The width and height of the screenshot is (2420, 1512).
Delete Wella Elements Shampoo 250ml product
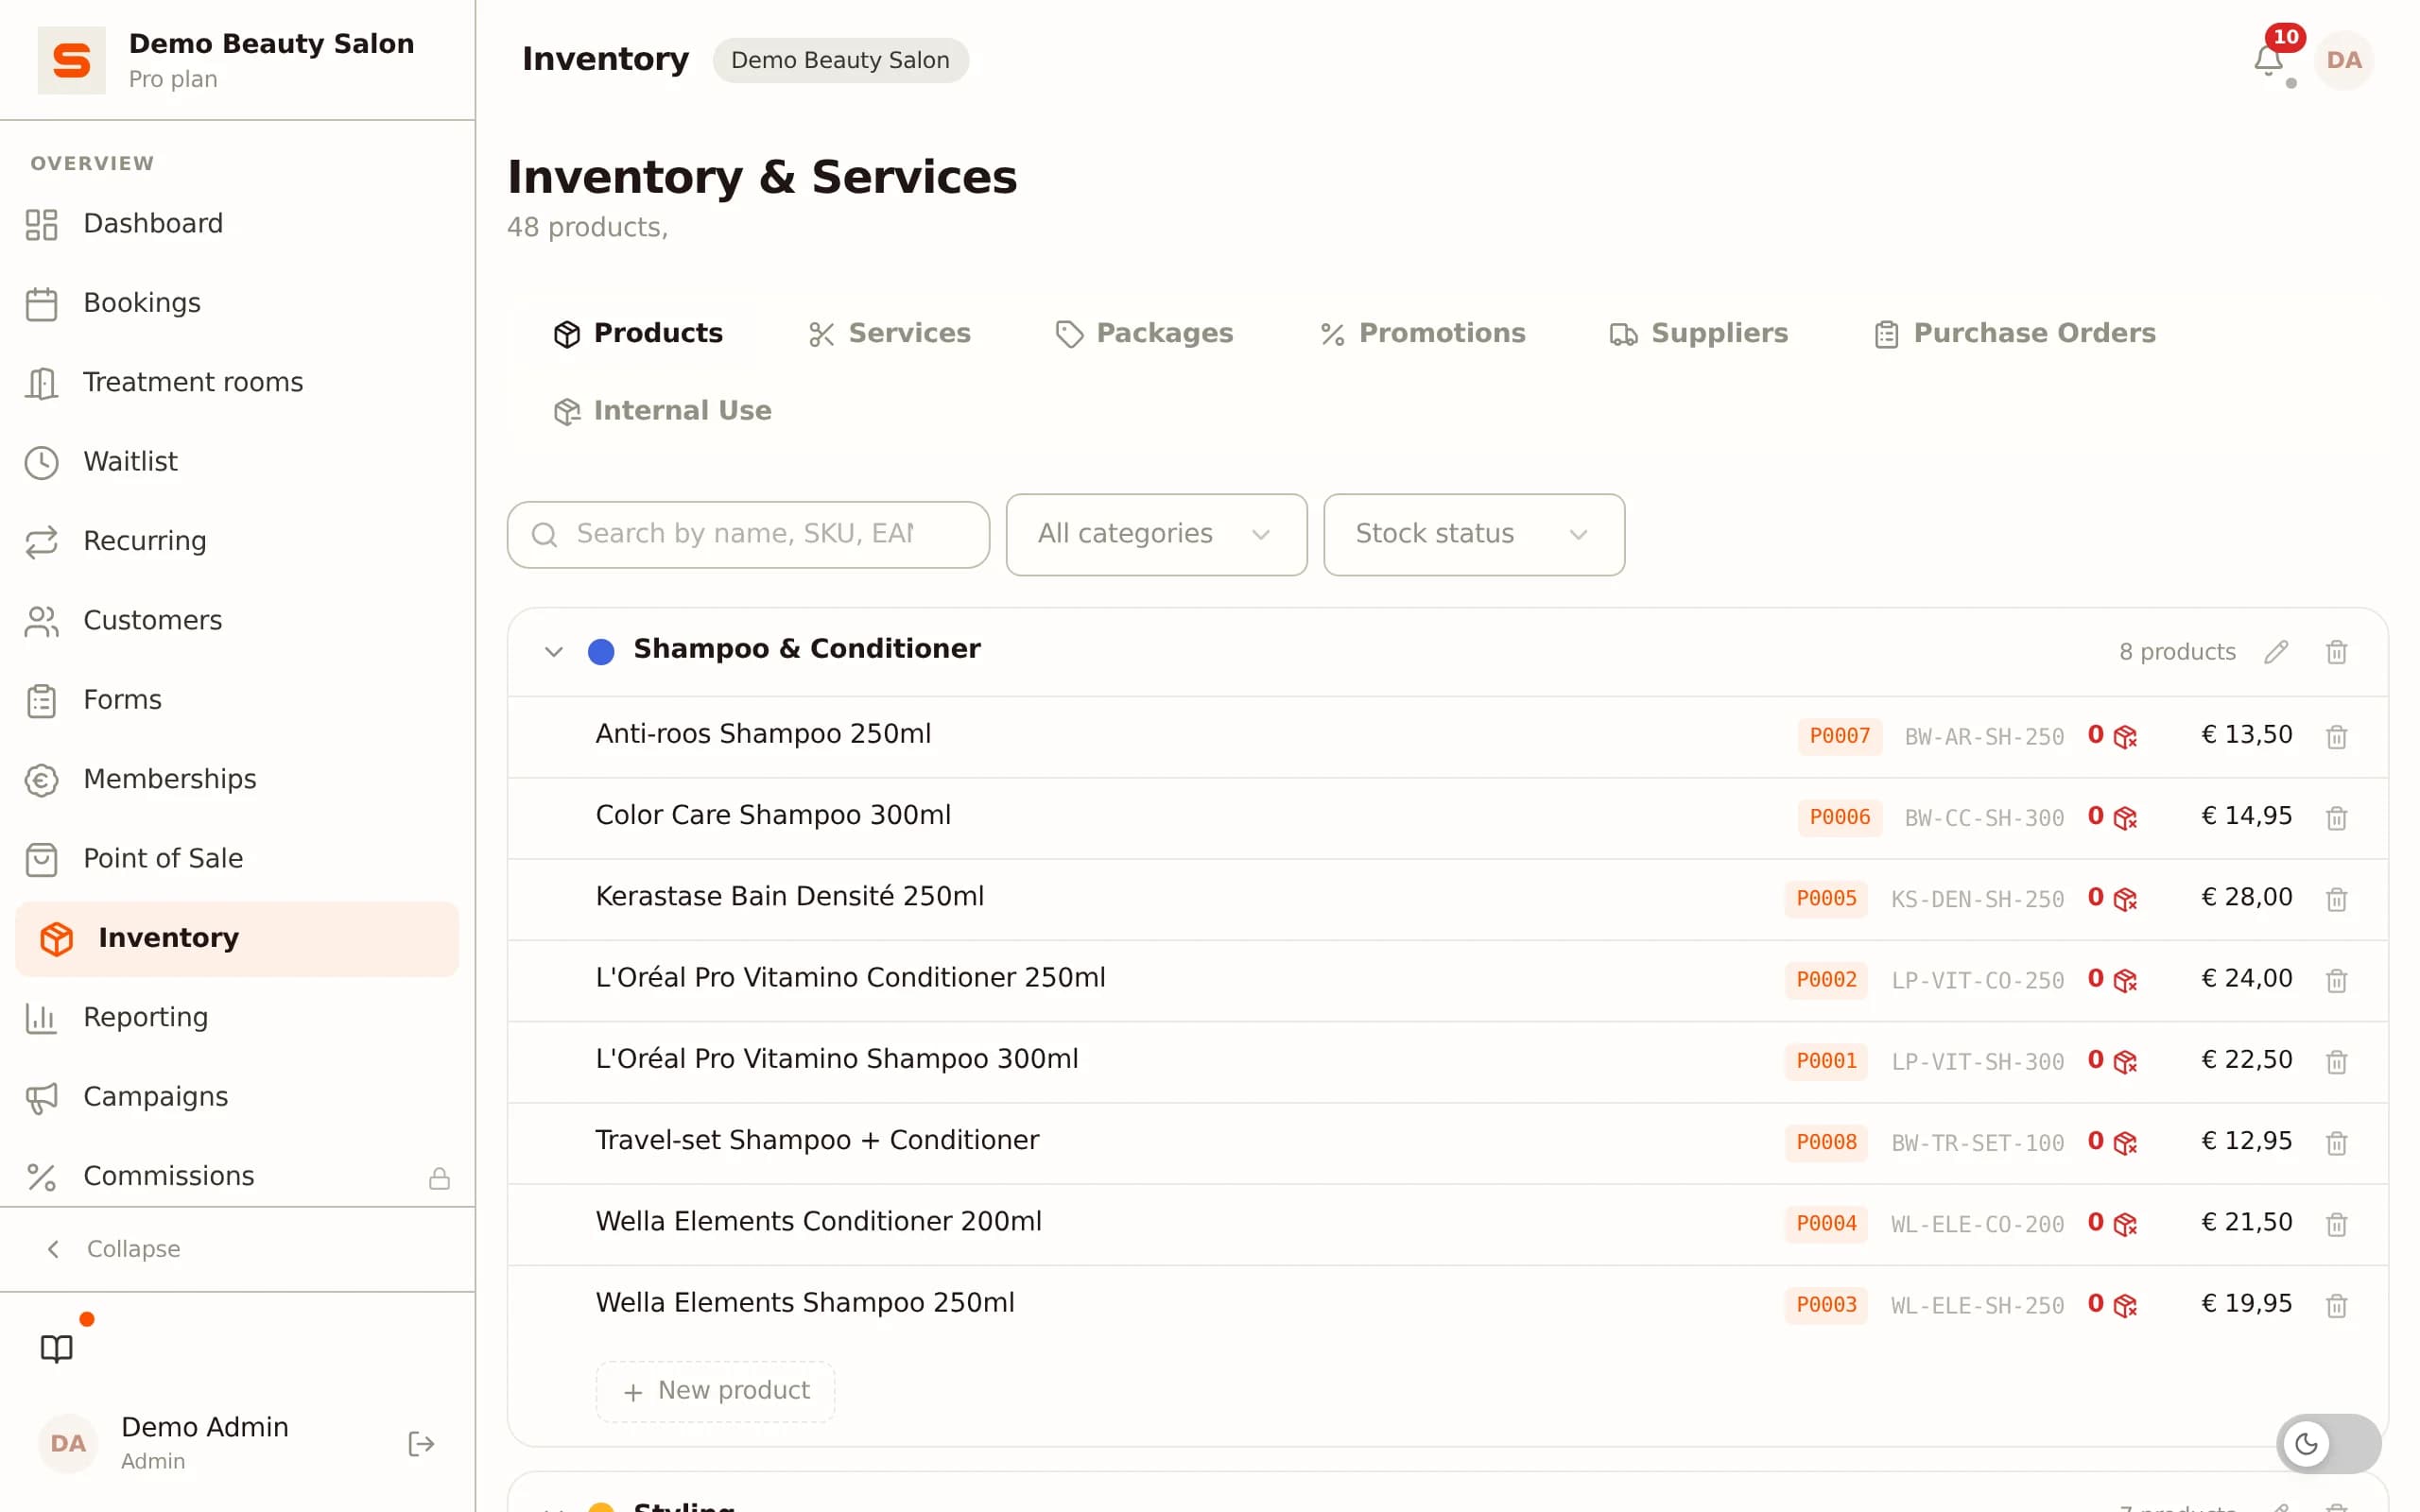(x=2336, y=1305)
